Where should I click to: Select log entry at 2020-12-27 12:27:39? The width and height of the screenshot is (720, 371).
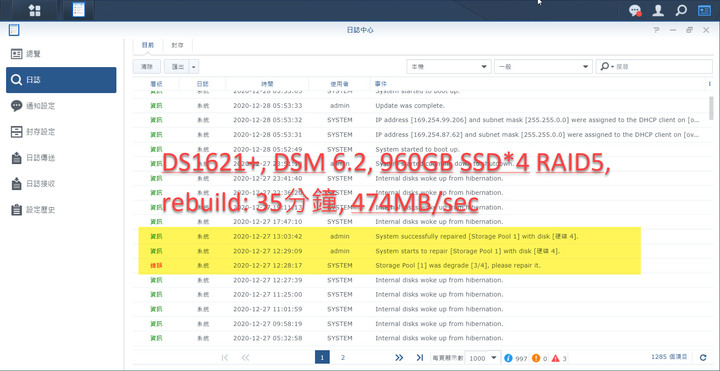420,280
